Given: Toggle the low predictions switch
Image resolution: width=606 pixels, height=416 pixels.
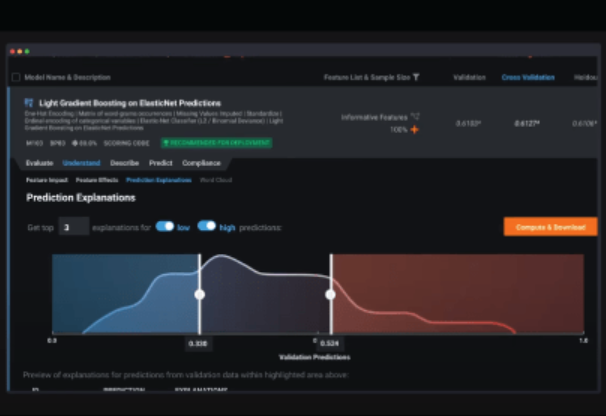Looking at the screenshot, I should click(165, 226).
